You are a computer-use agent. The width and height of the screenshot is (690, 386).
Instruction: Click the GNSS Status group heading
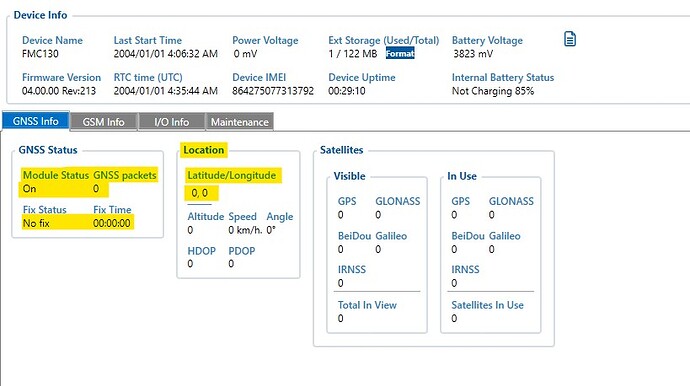48,150
